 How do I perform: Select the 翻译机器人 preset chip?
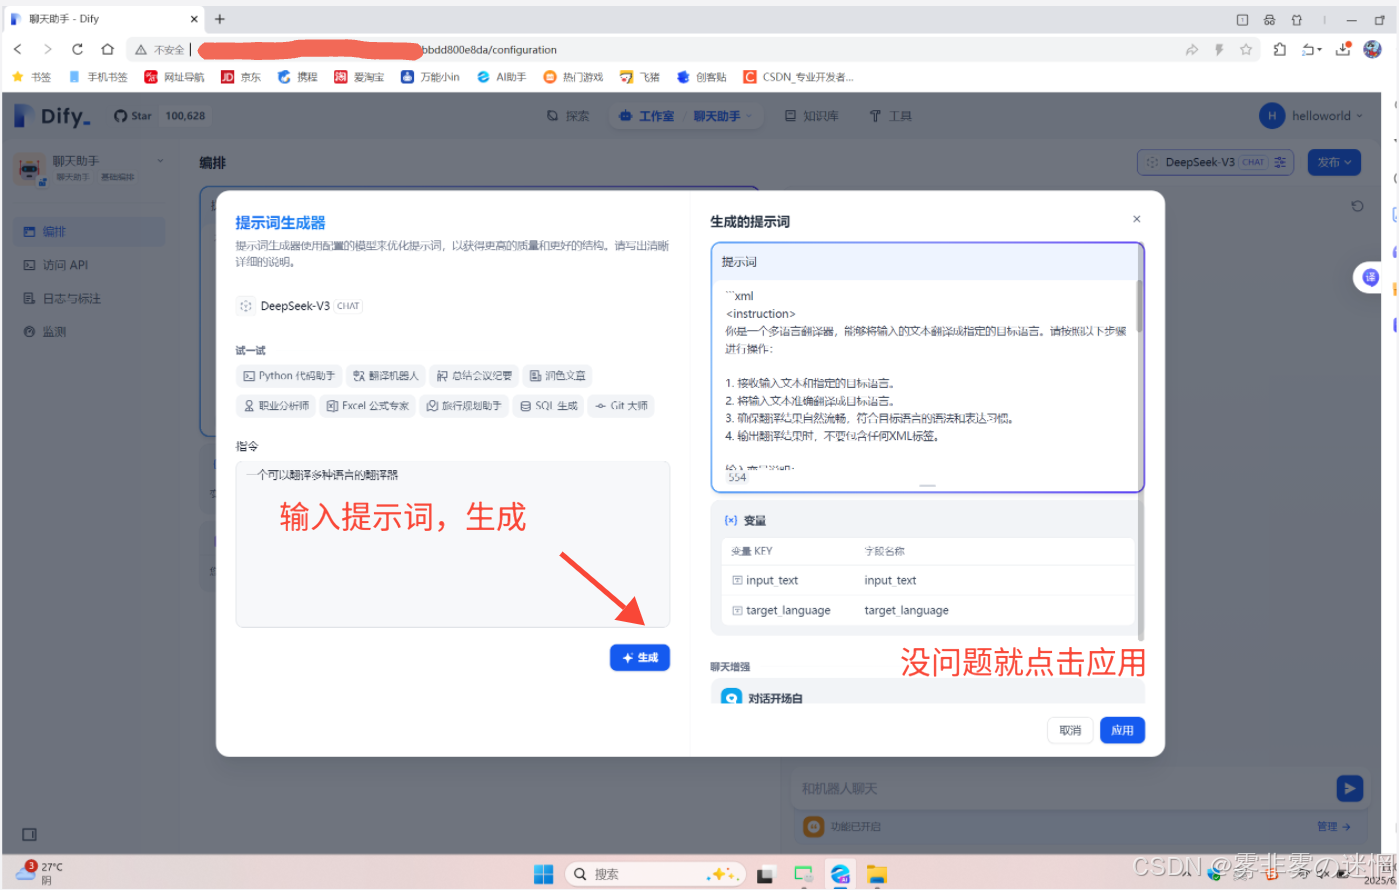click(x=386, y=376)
